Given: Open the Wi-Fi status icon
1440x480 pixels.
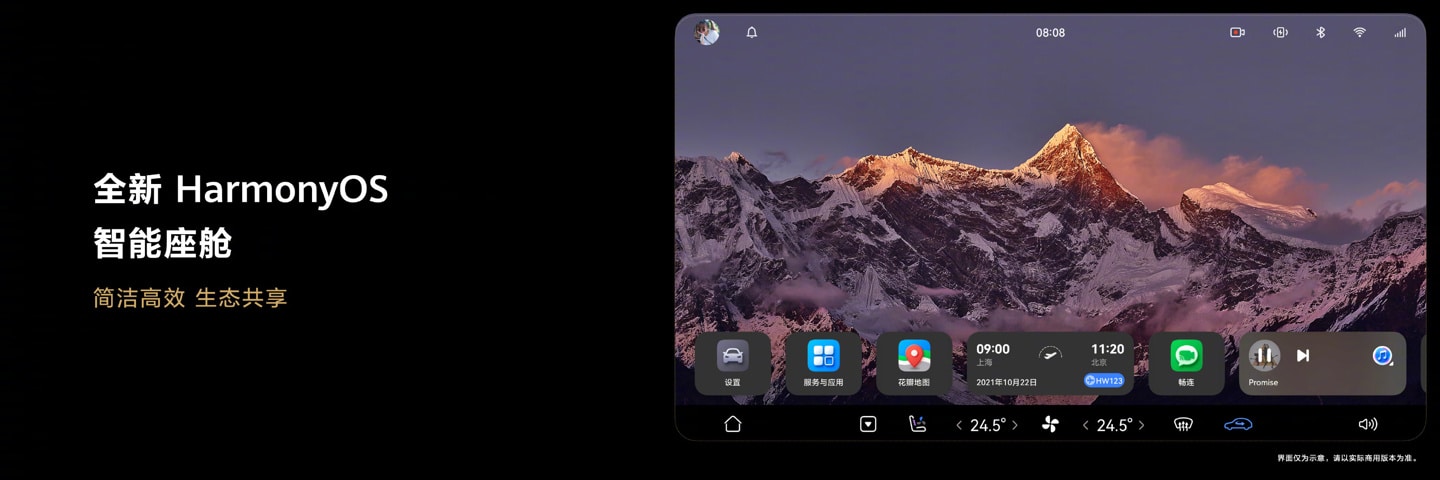Looking at the screenshot, I should click(x=1359, y=33).
